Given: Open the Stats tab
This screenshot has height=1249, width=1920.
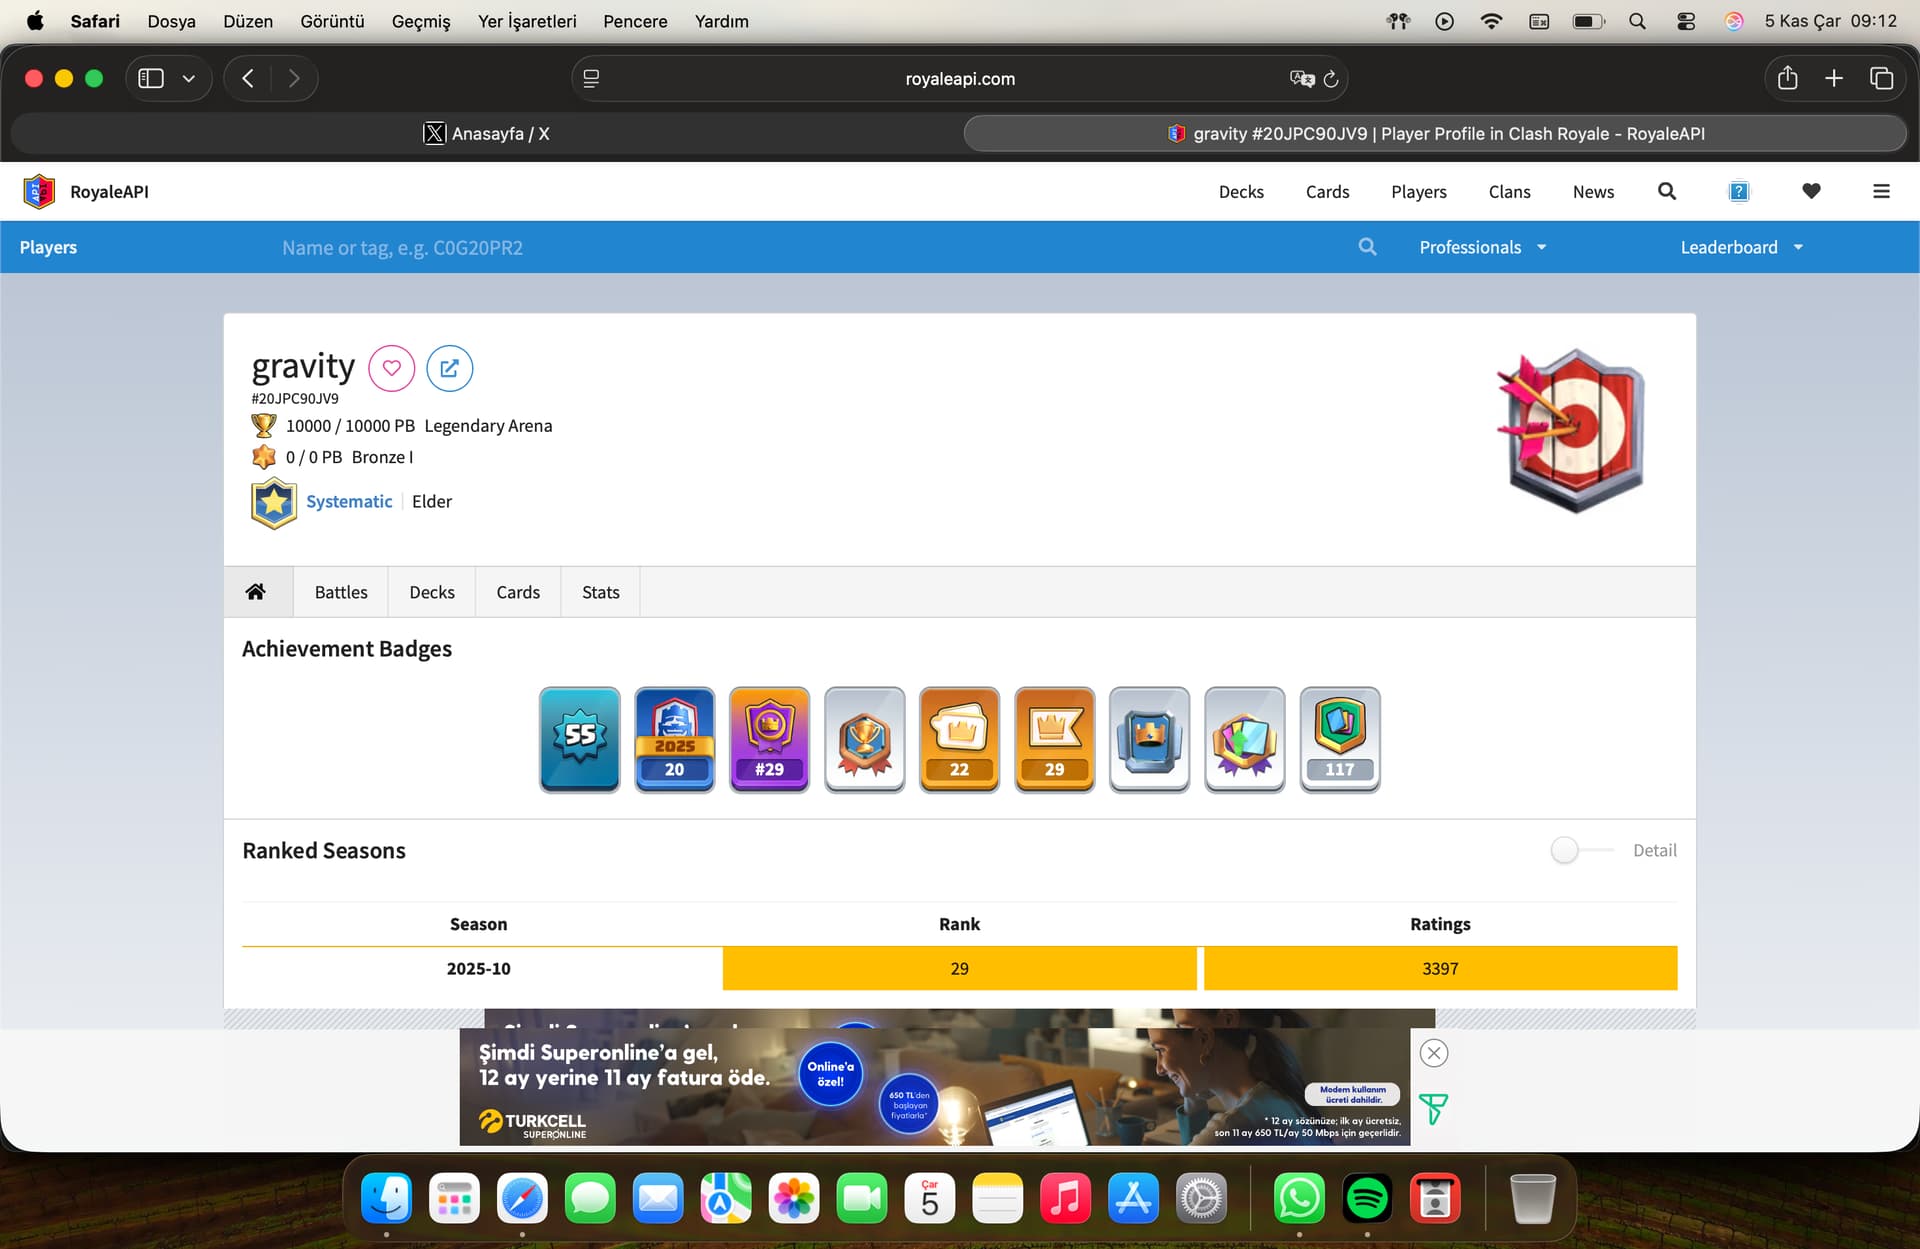Looking at the screenshot, I should [600, 592].
